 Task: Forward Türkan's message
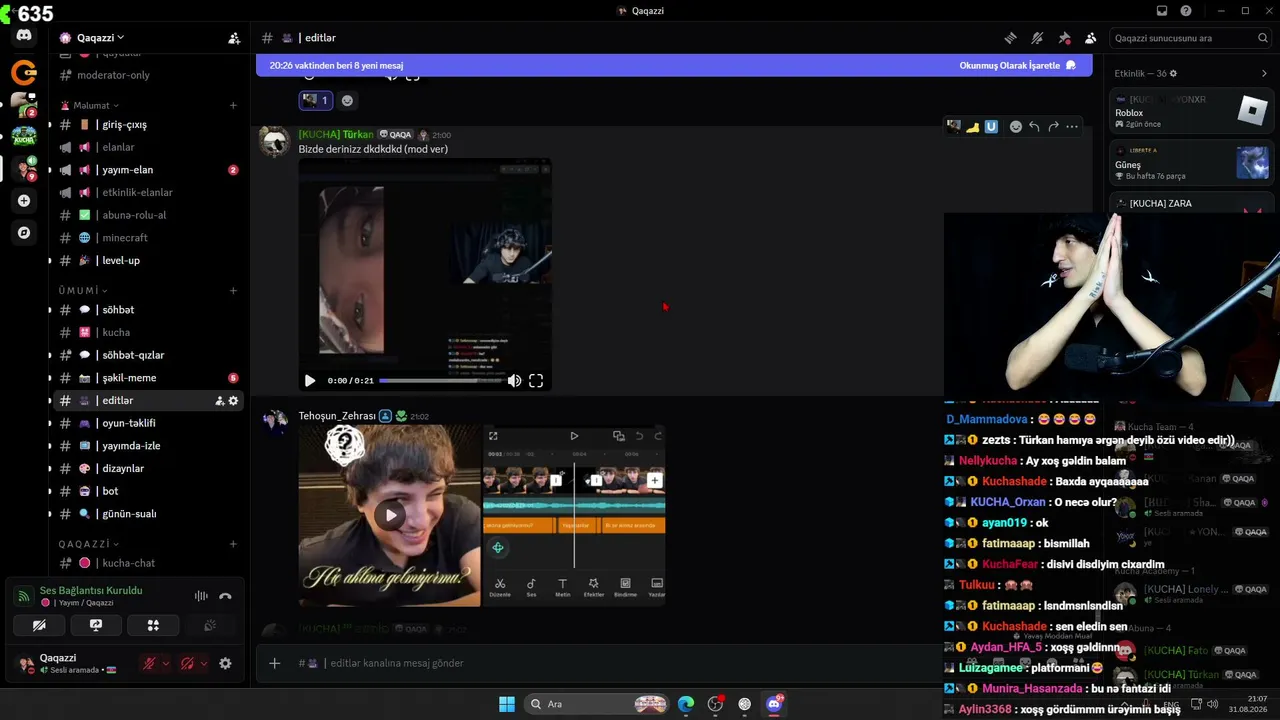tap(1053, 127)
